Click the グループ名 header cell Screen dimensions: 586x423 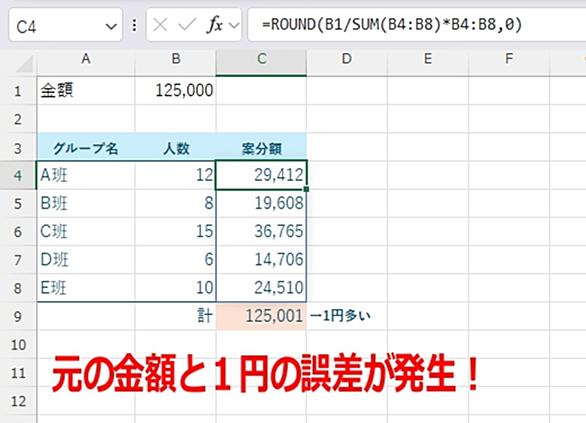[86, 148]
